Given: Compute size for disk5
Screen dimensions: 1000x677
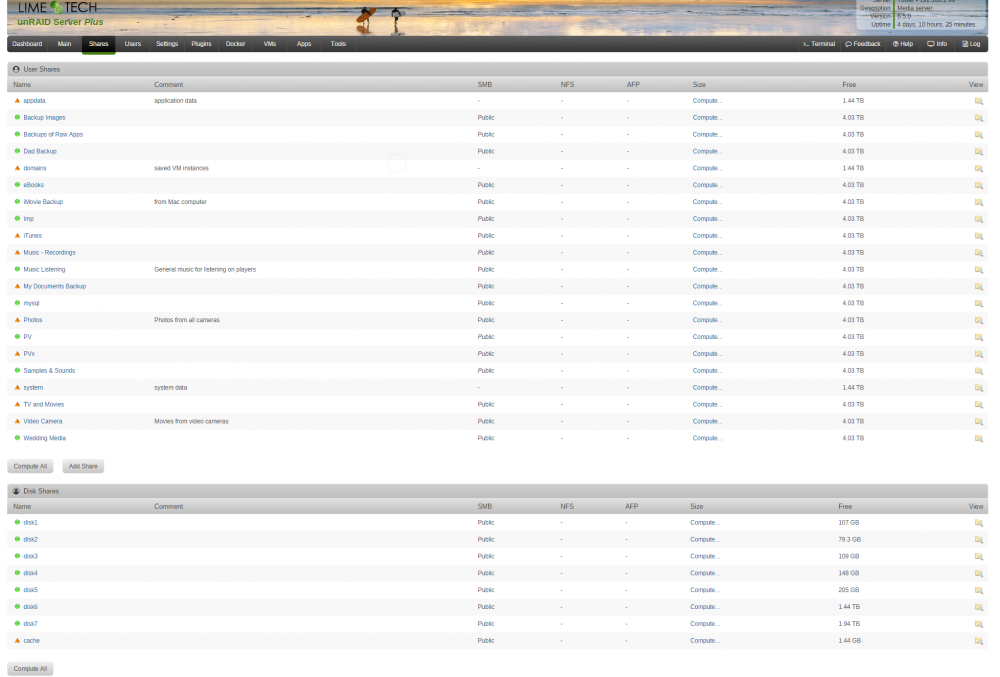Looking at the screenshot, I should [704, 590].
